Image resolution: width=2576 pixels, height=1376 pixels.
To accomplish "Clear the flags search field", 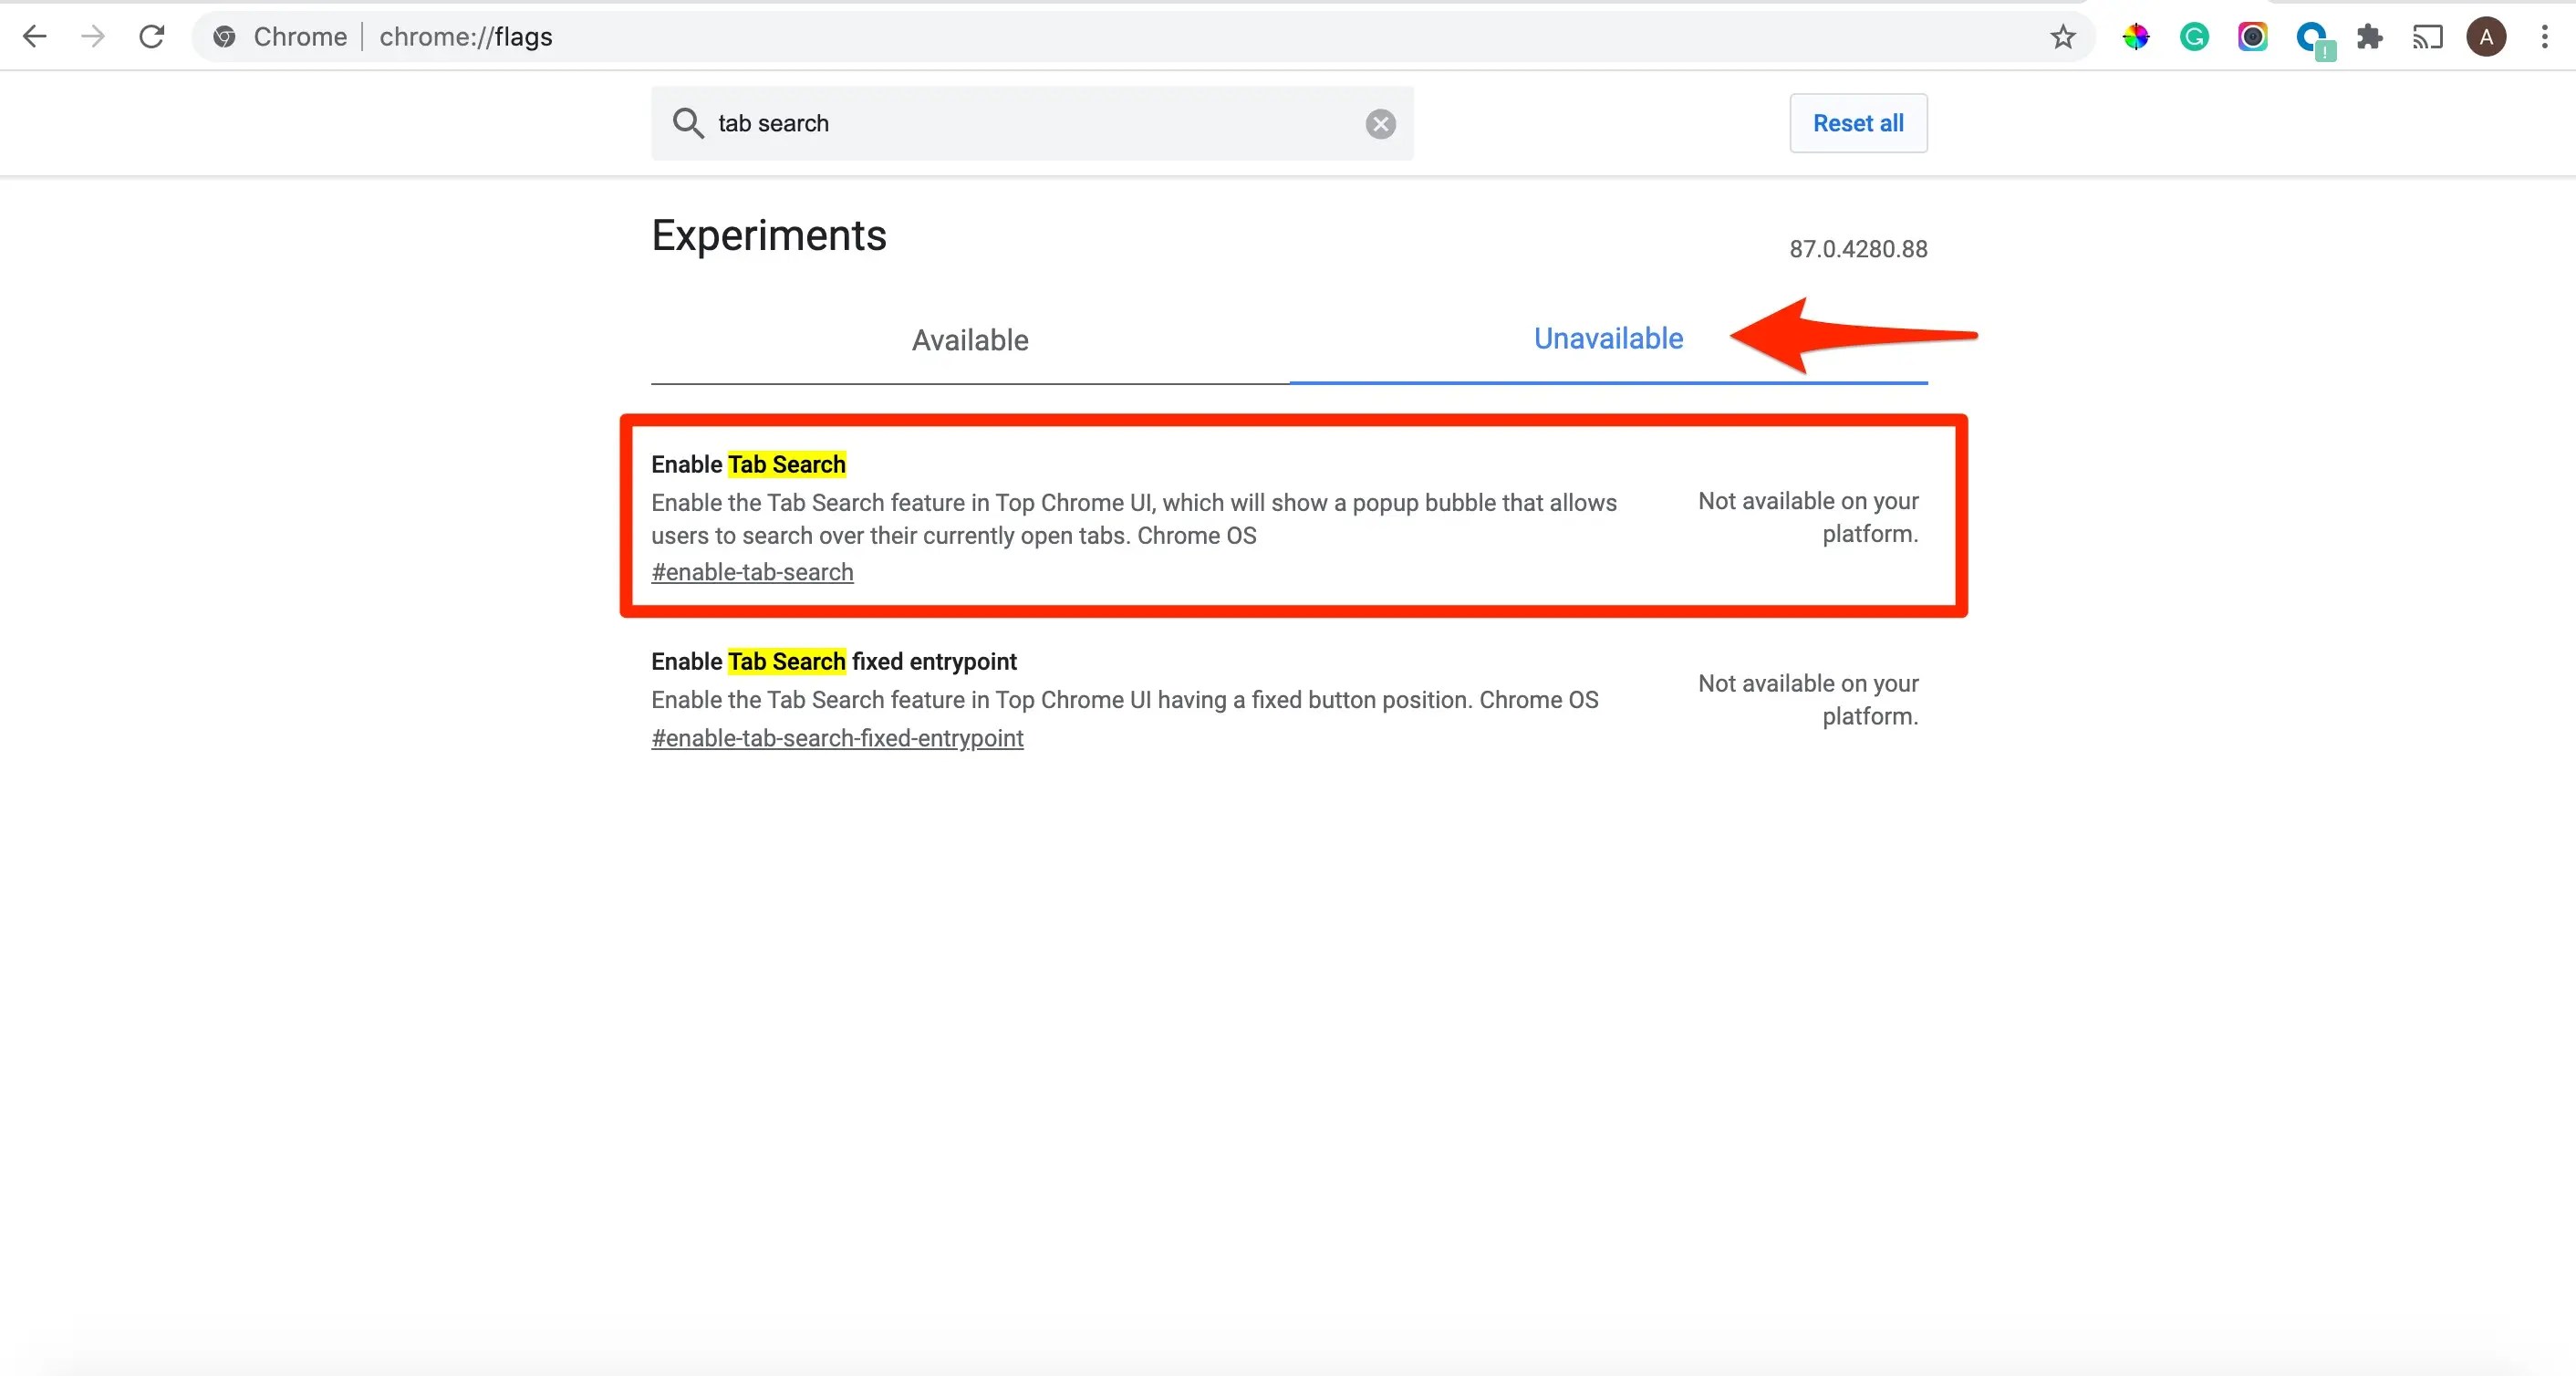I will coord(1380,124).
